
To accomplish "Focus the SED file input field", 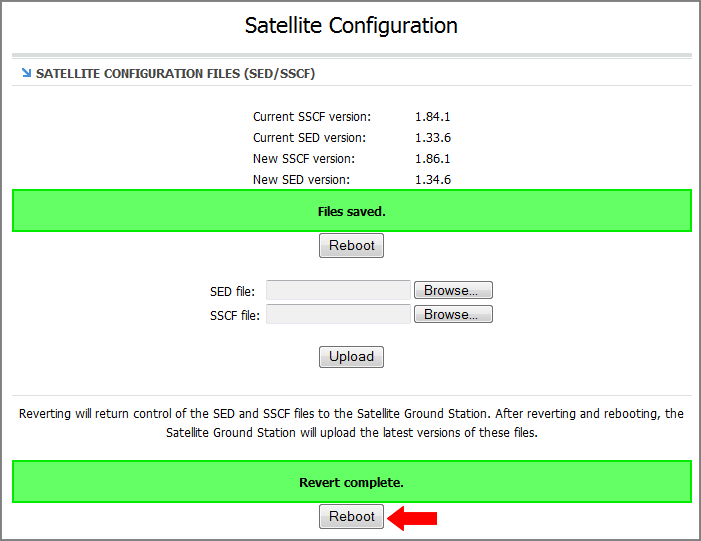I will pos(338,290).
